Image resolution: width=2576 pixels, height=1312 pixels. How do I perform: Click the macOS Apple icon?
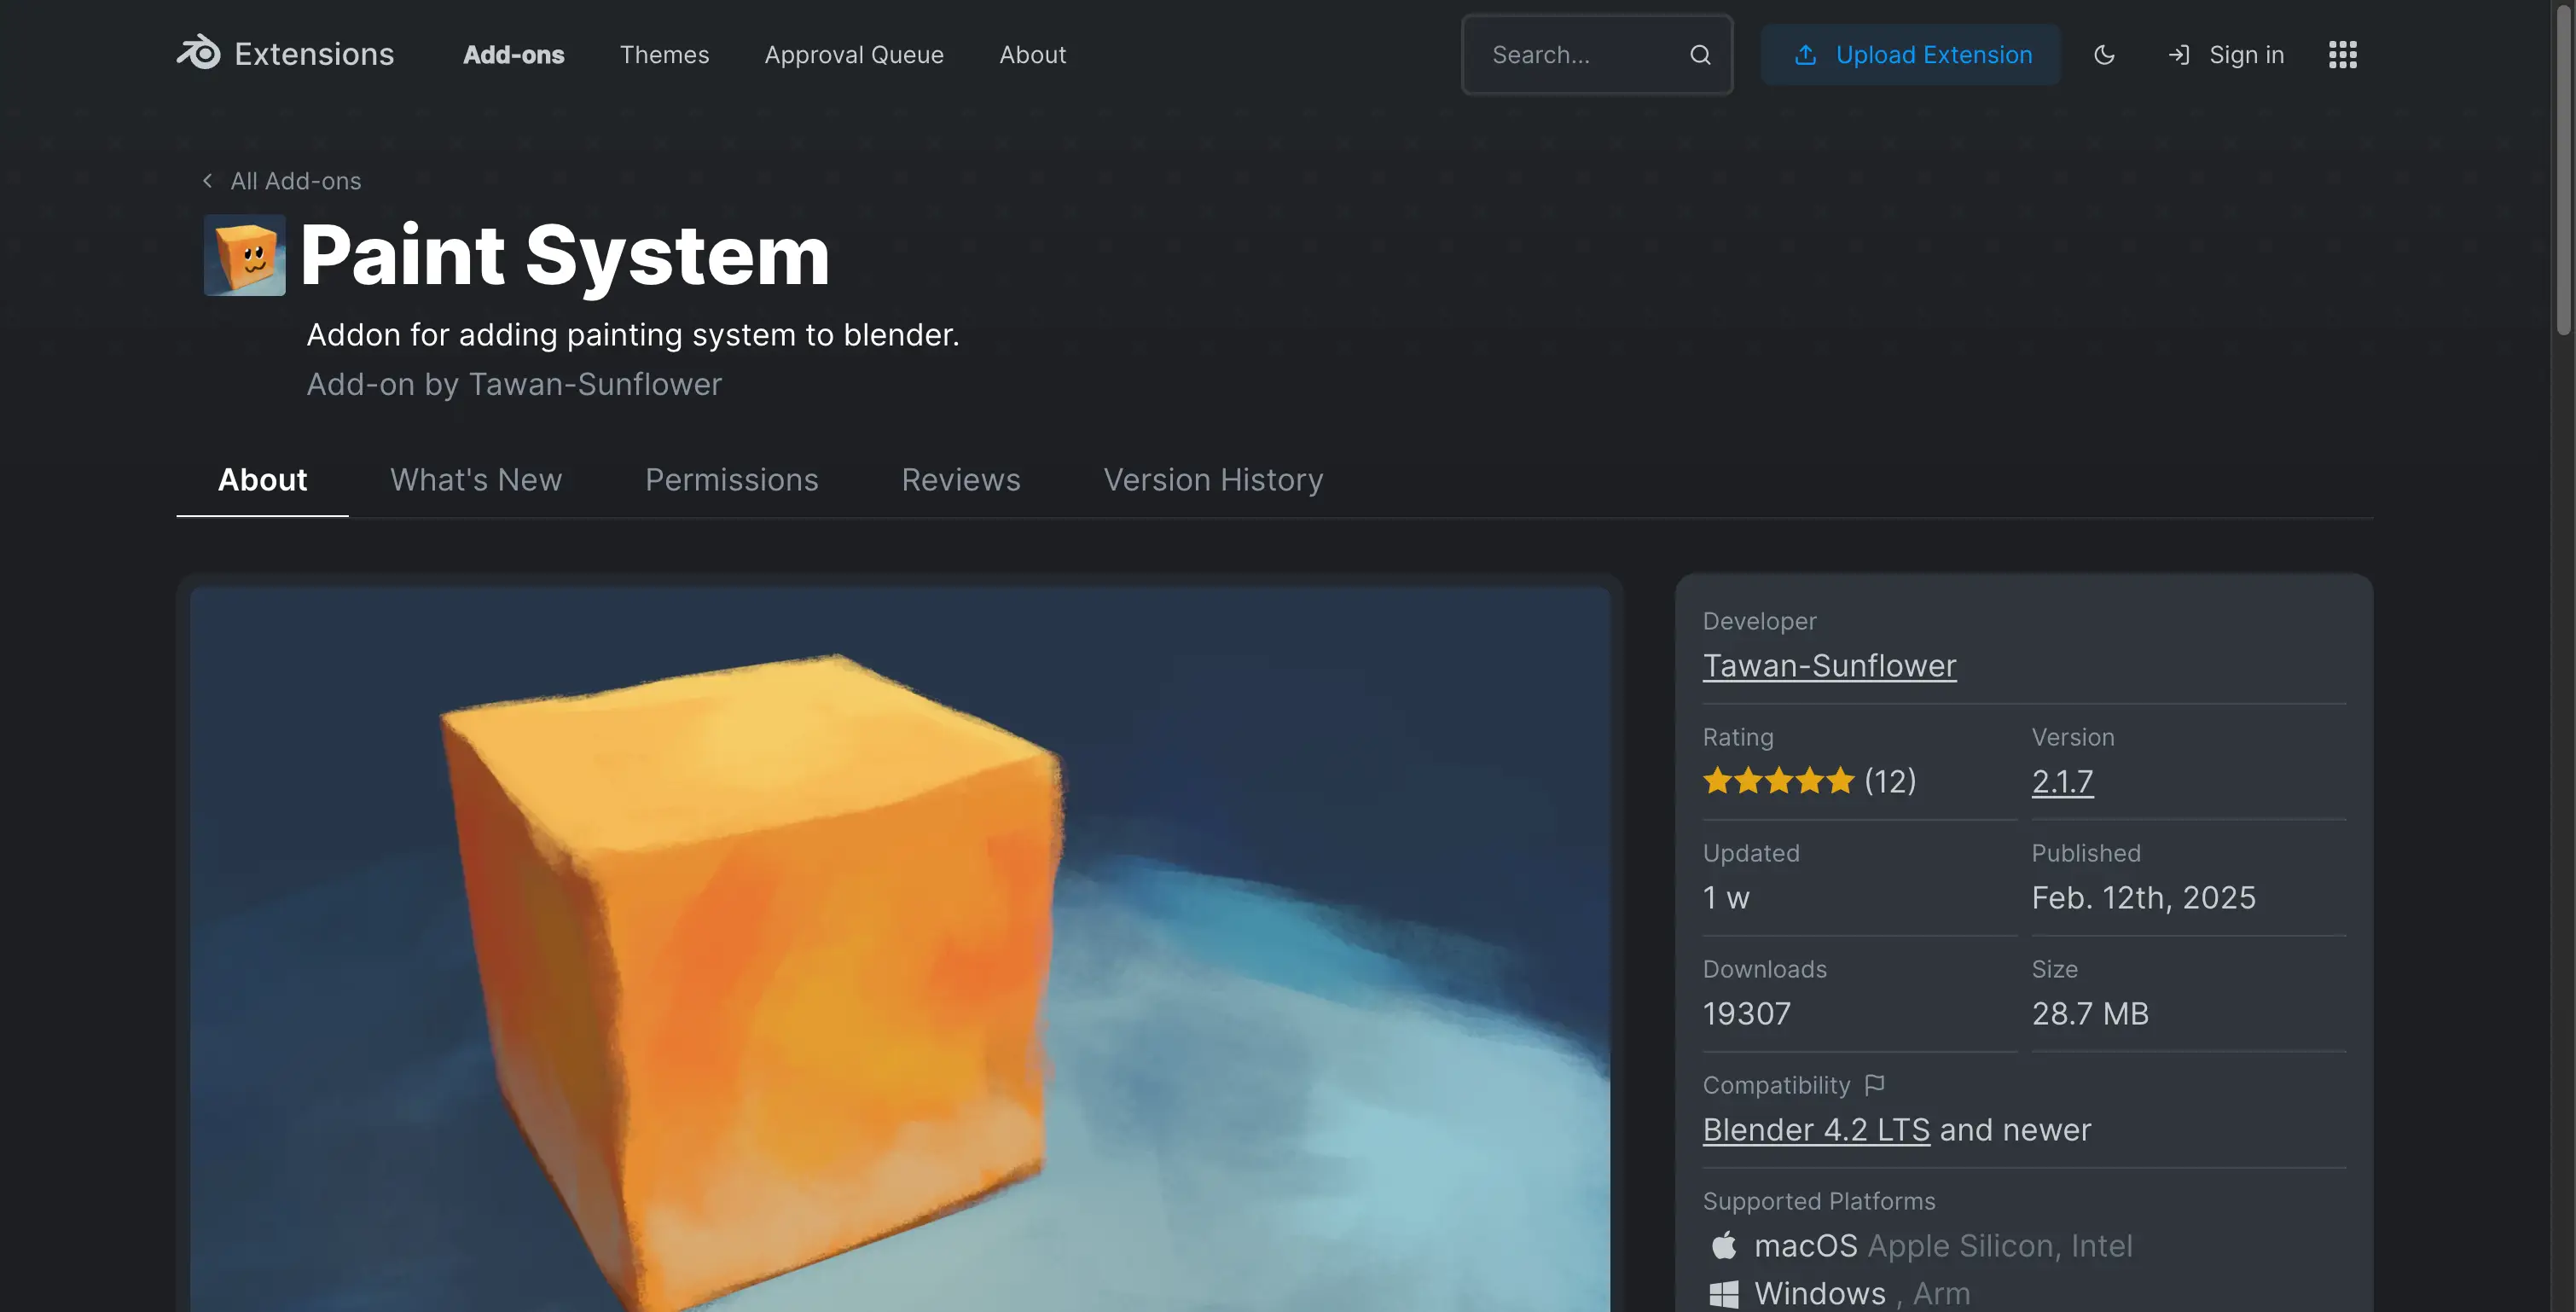(1723, 1245)
